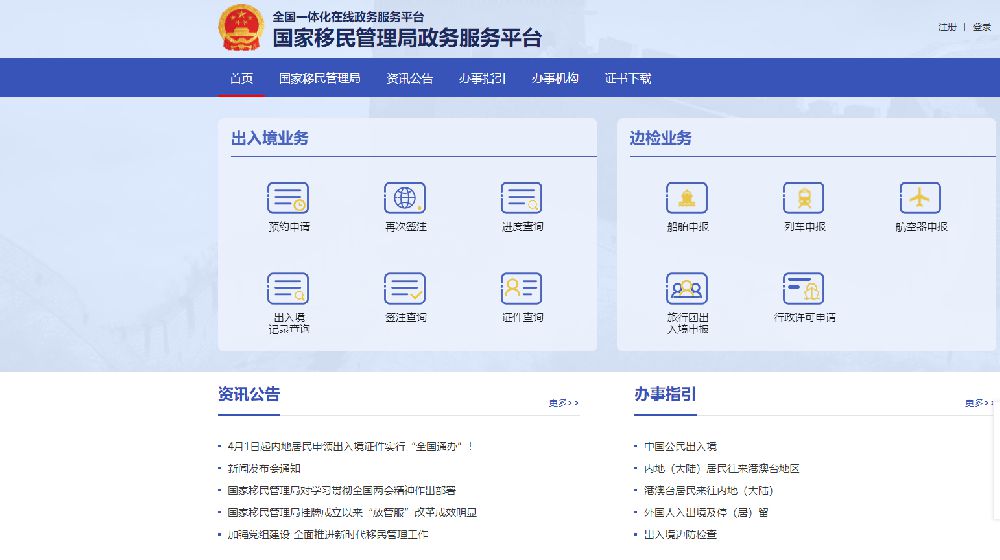Open 证书下载 in the navigation bar
Viewport: 1000px width, 560px height.
tap(628, 78)
